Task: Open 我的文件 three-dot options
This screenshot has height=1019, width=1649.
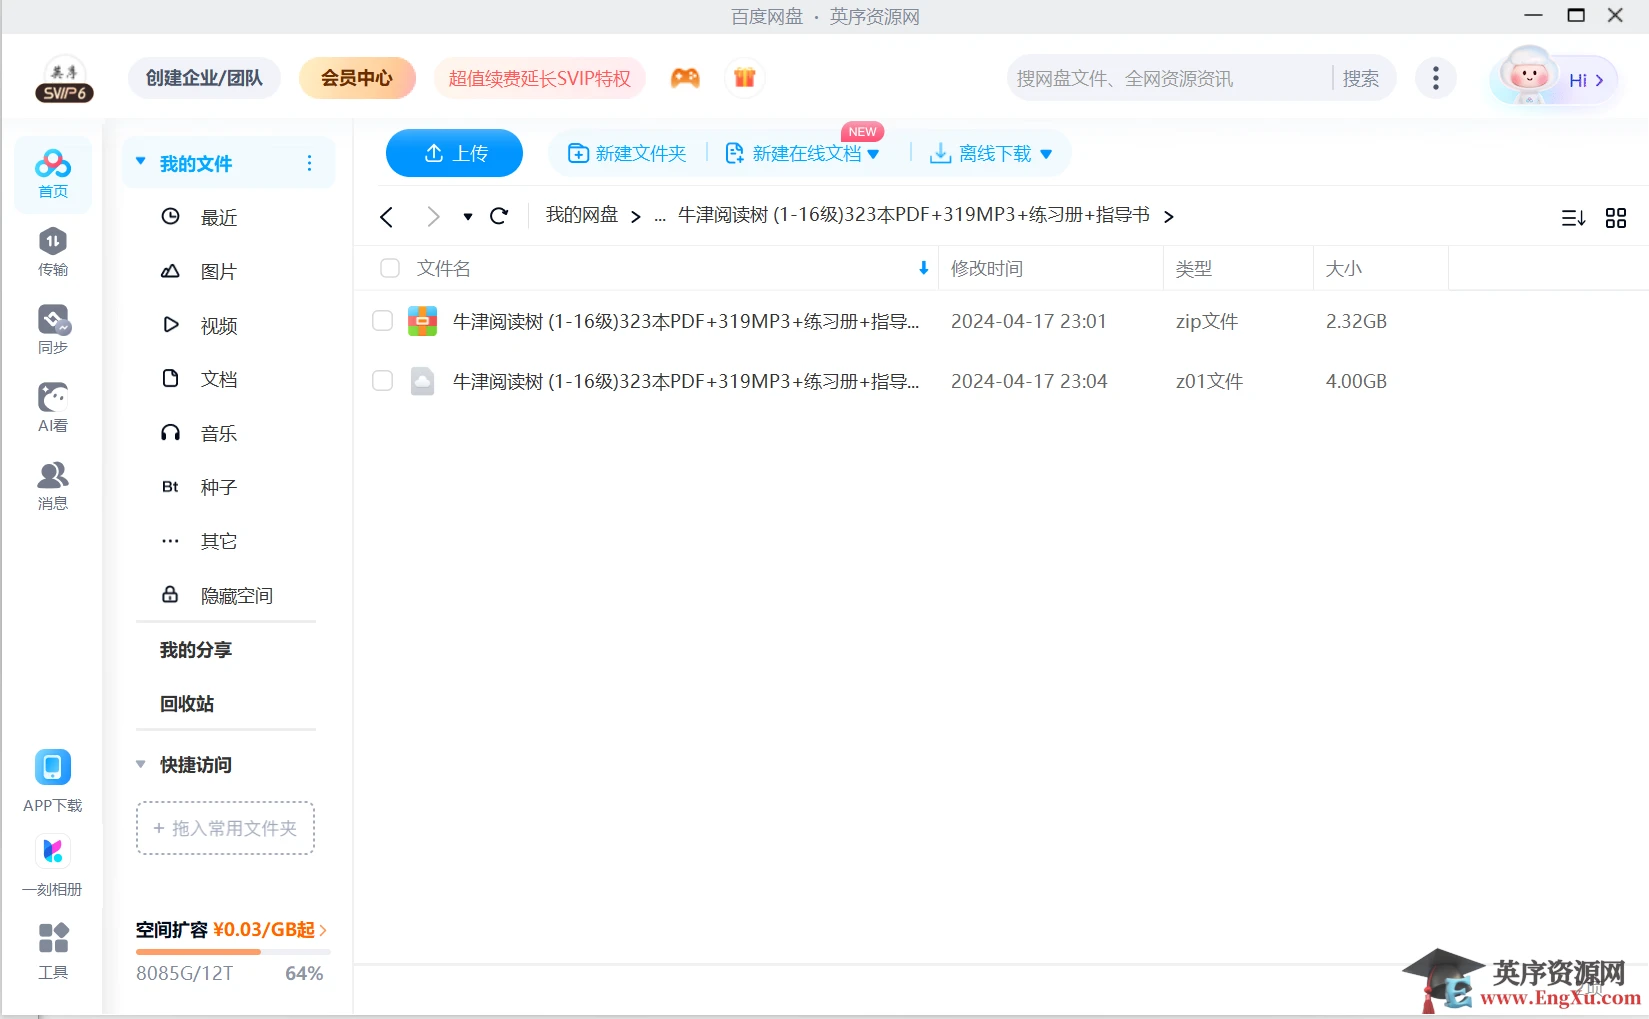Action: (309, 163)
